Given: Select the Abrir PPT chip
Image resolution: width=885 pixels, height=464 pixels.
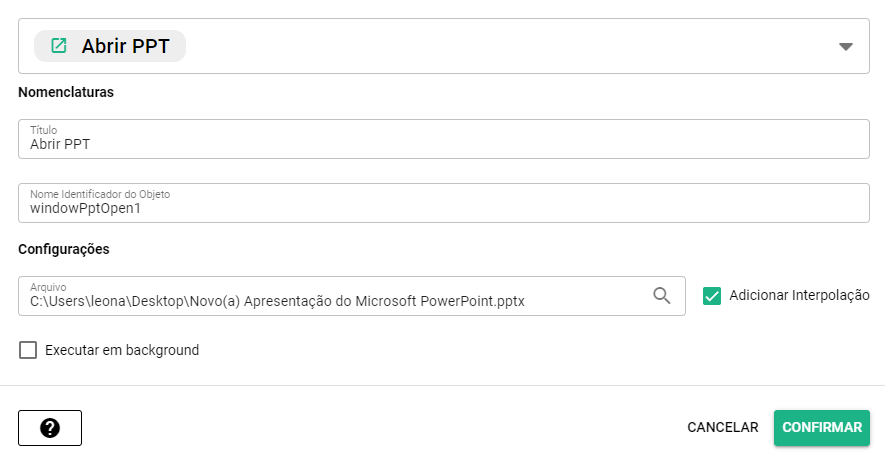Looking at the screenshot, I should (x=110, y=46).
